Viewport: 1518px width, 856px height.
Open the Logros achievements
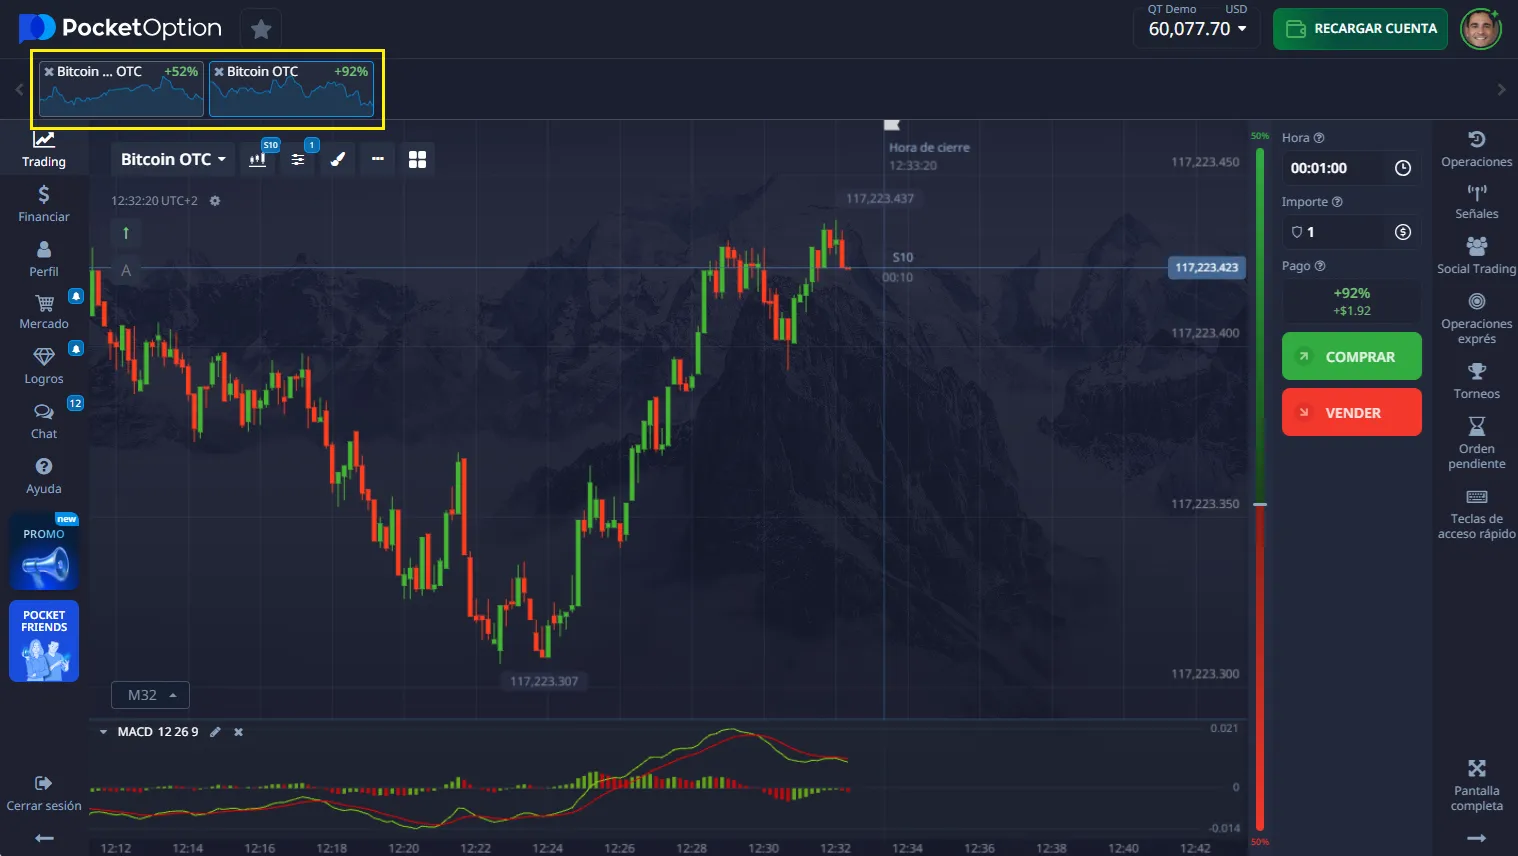[x=44, y=366]
